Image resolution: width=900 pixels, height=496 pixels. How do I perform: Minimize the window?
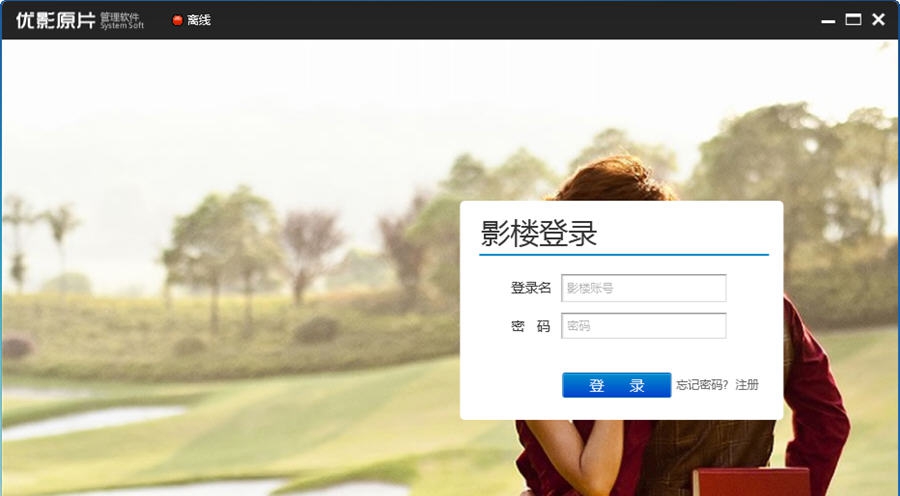[x=828, y=21]
